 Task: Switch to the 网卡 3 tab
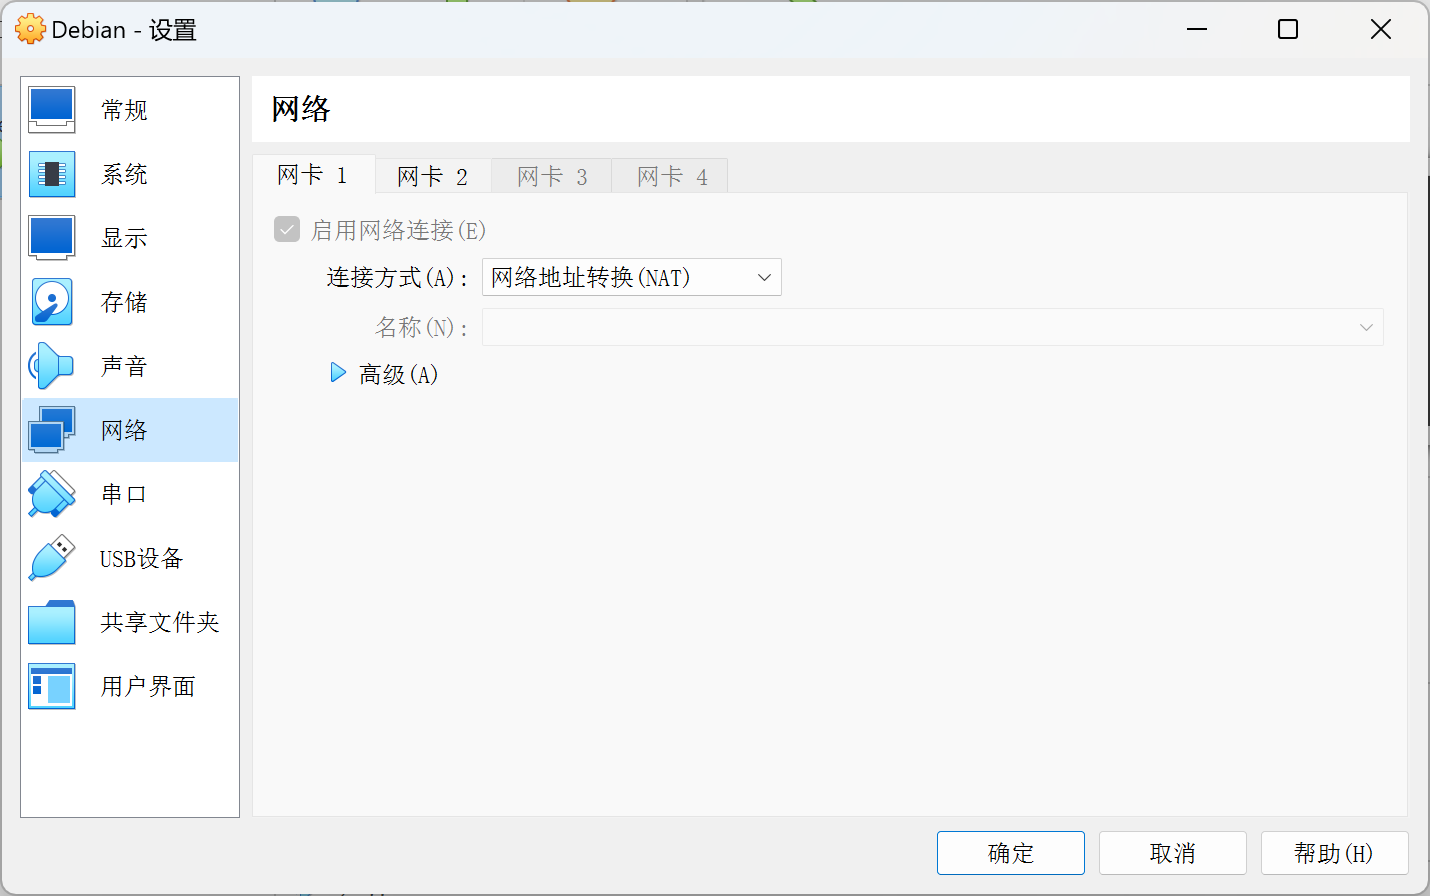coord(552,177)
